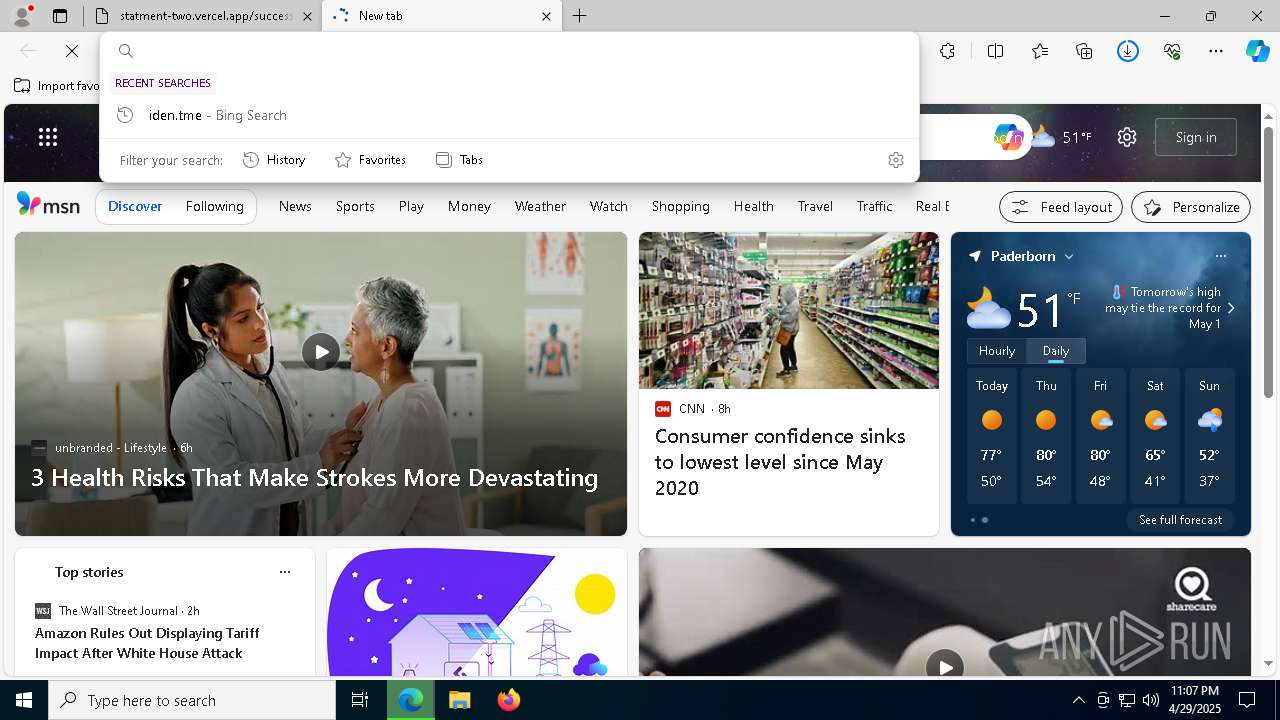The image size is (1280, 720).
Task: Open weather card more options
Action: pos(1221,256)
